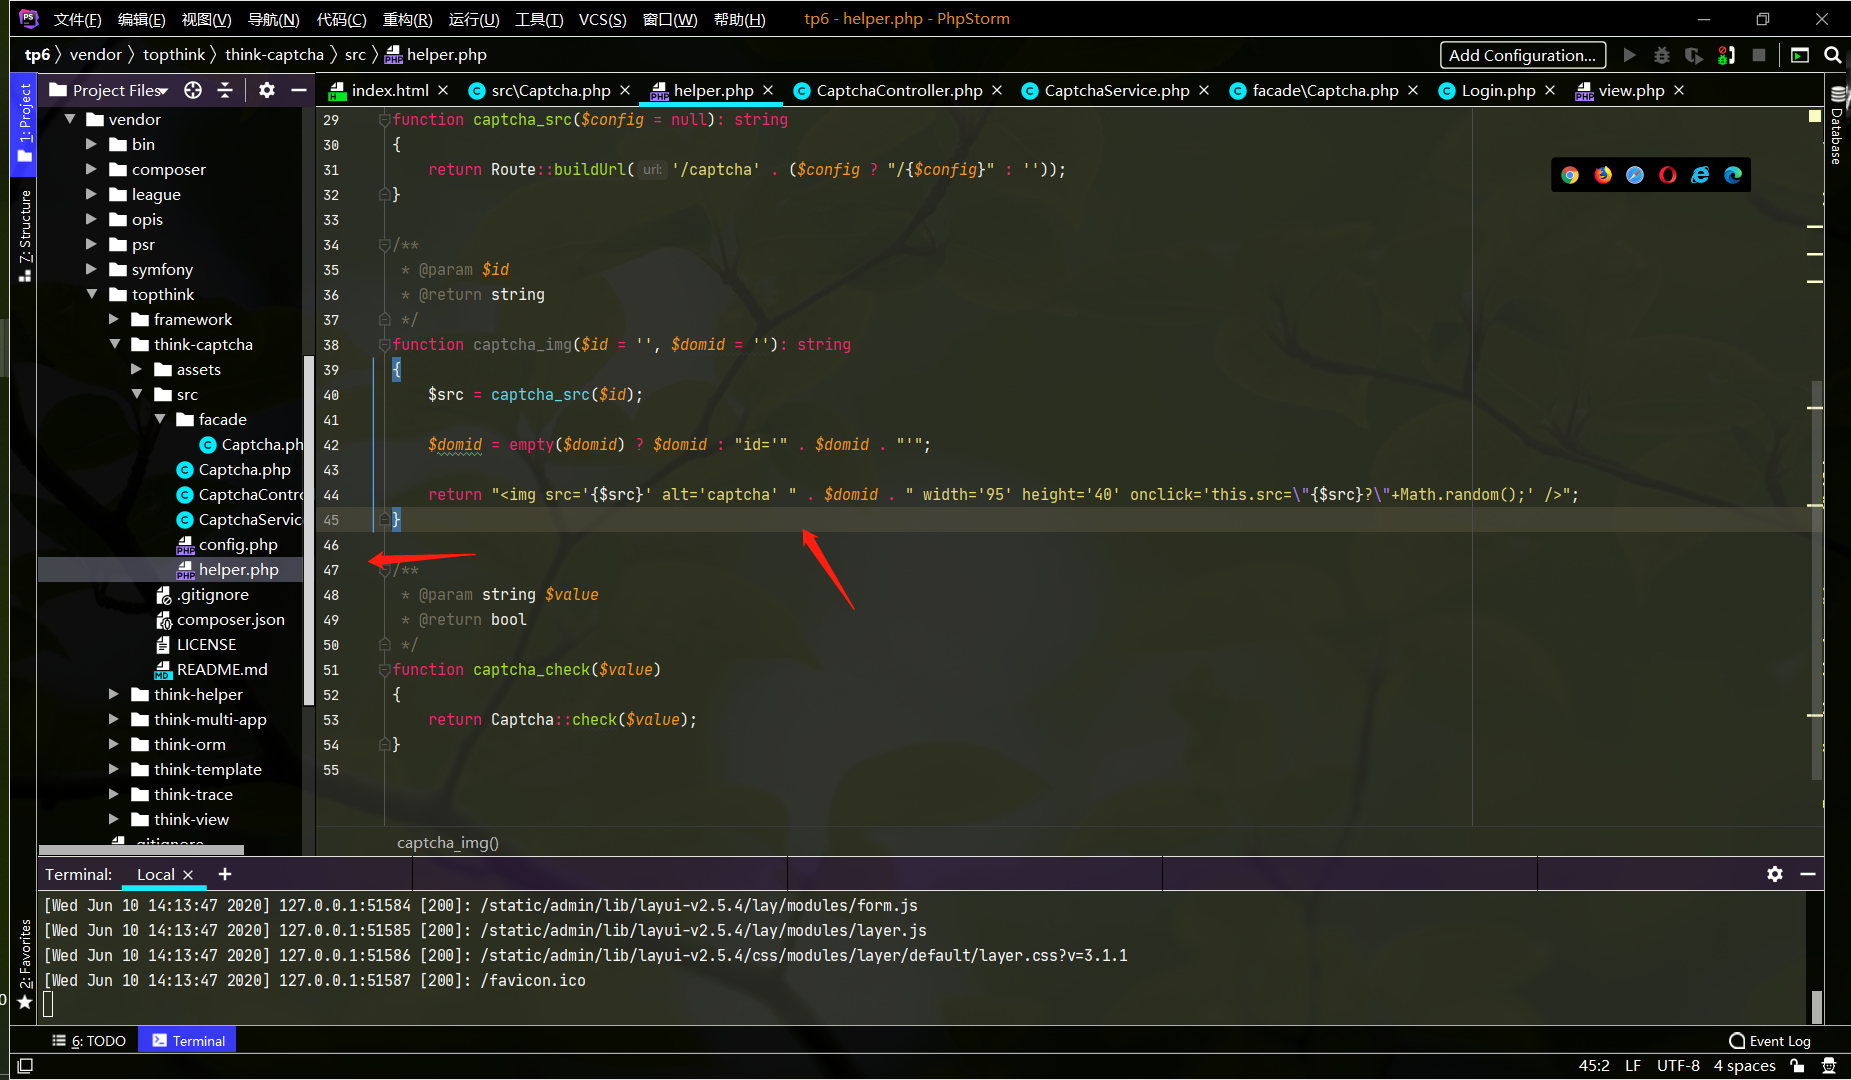Hide the Project panel with minus icon
This screenshot has width=1851, height=1080.
tap(298, 90)
